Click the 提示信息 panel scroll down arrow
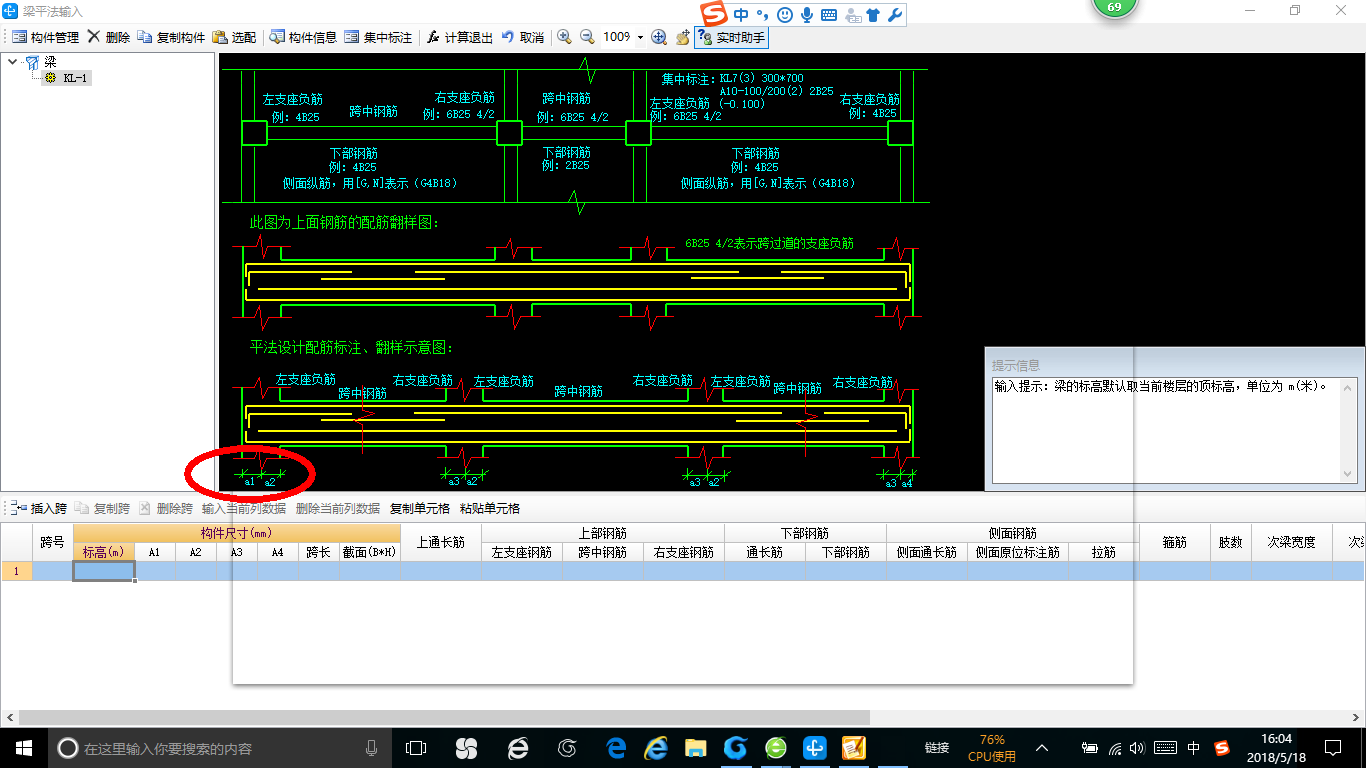 click(1349, 474)
